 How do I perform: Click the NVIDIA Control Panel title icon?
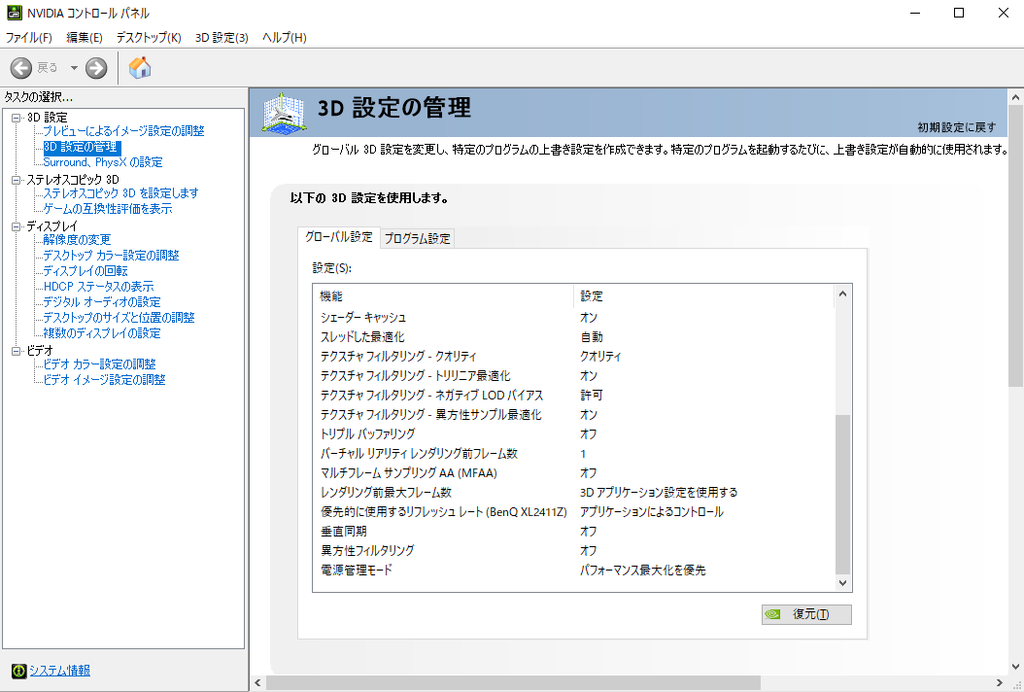tap(13, 12)
